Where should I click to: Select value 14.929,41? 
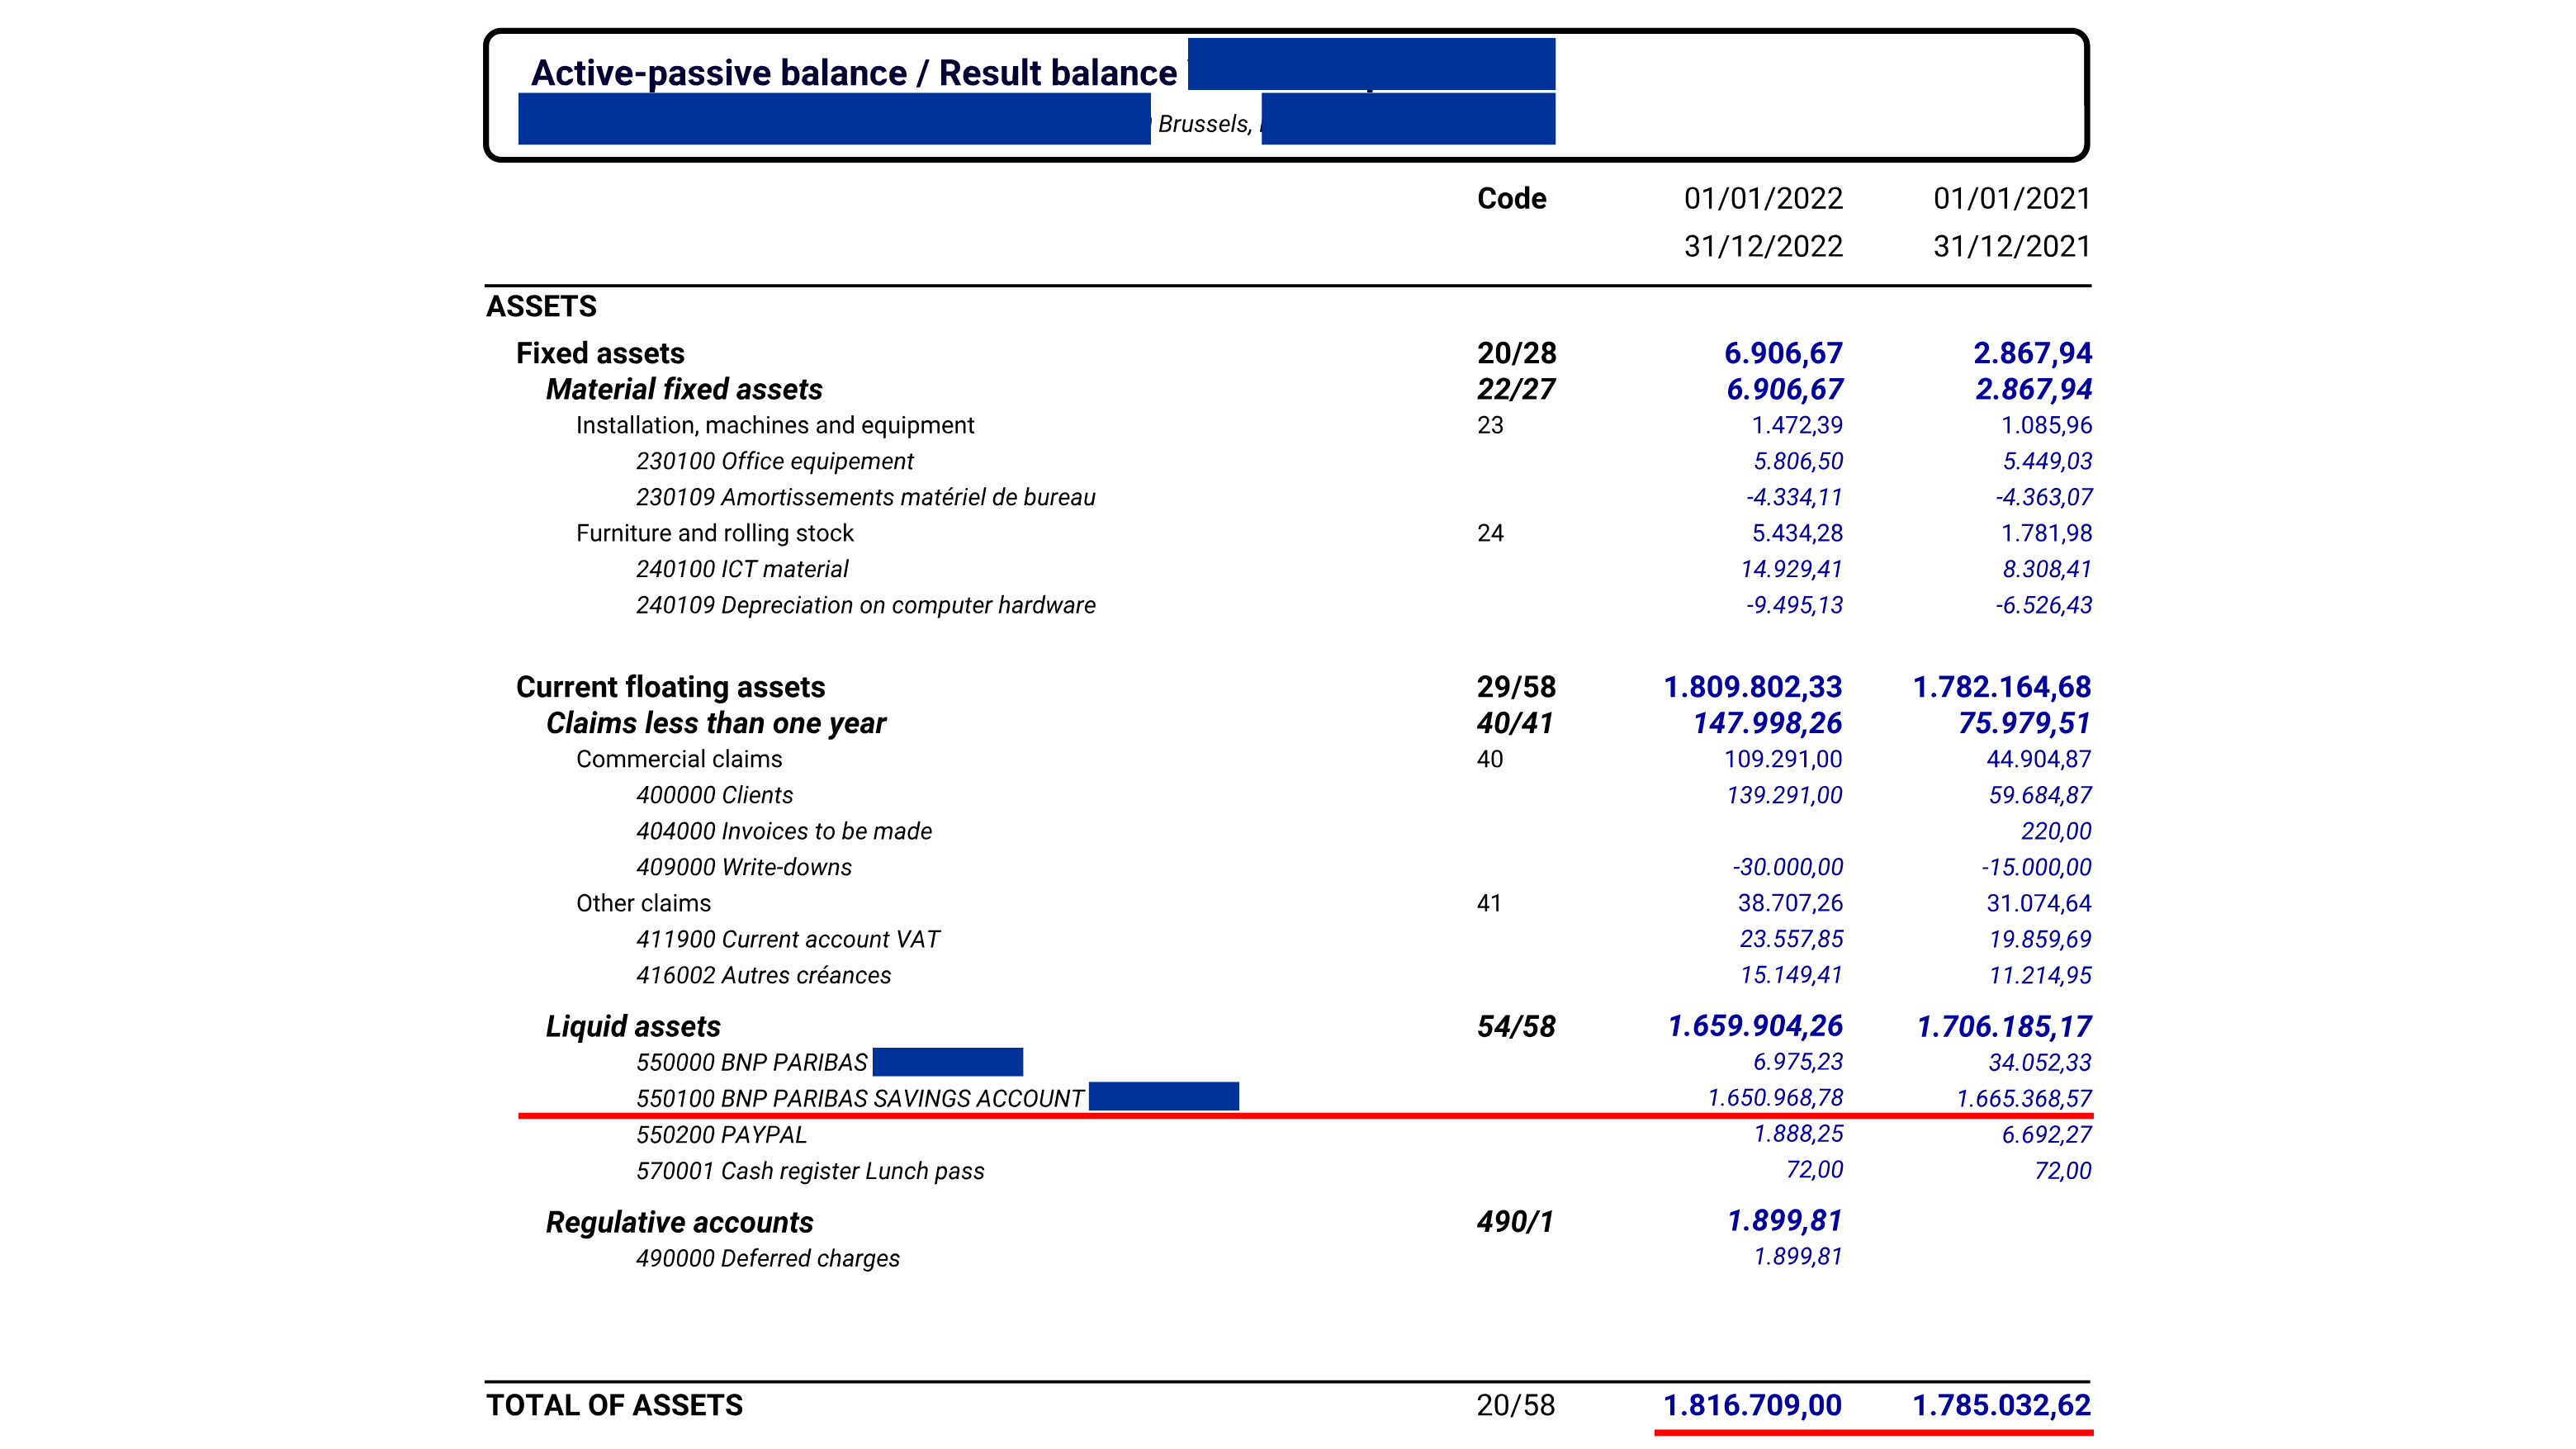click(x=1791, y=569)
